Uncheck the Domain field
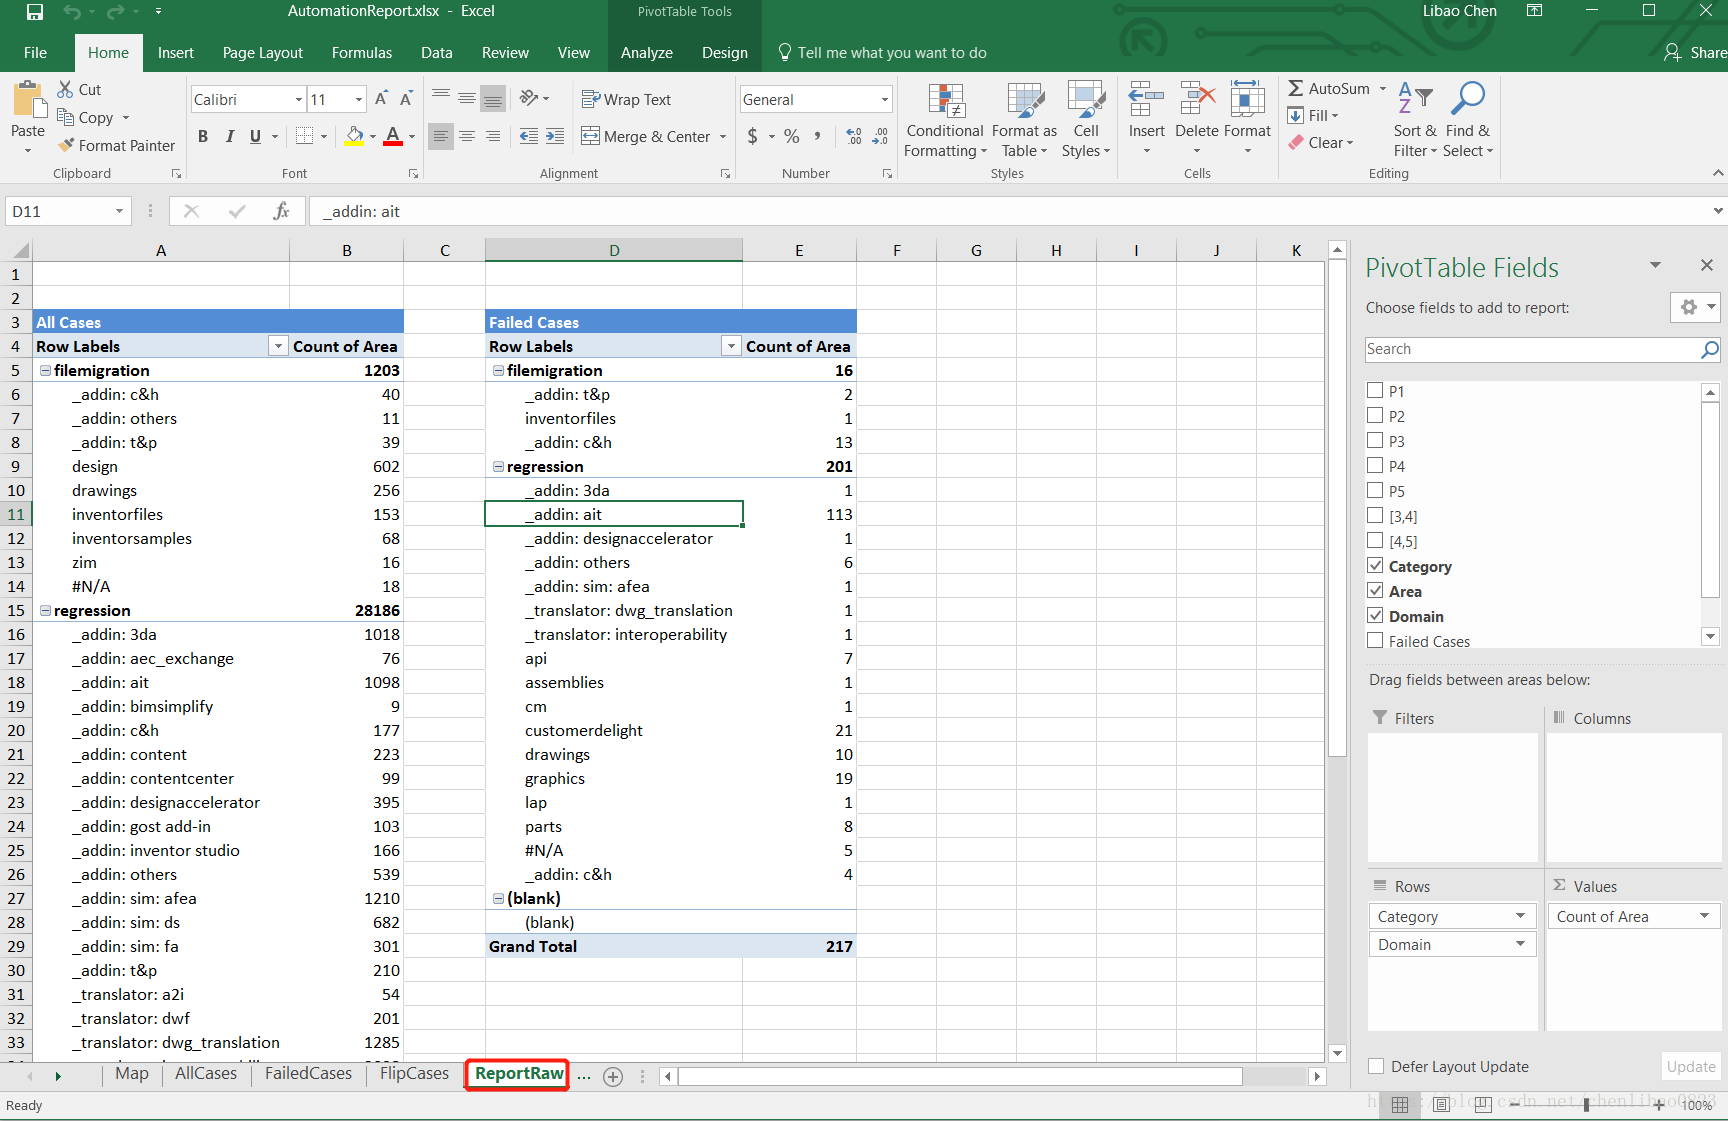 pyautogui.click(x=1375, y=615)
